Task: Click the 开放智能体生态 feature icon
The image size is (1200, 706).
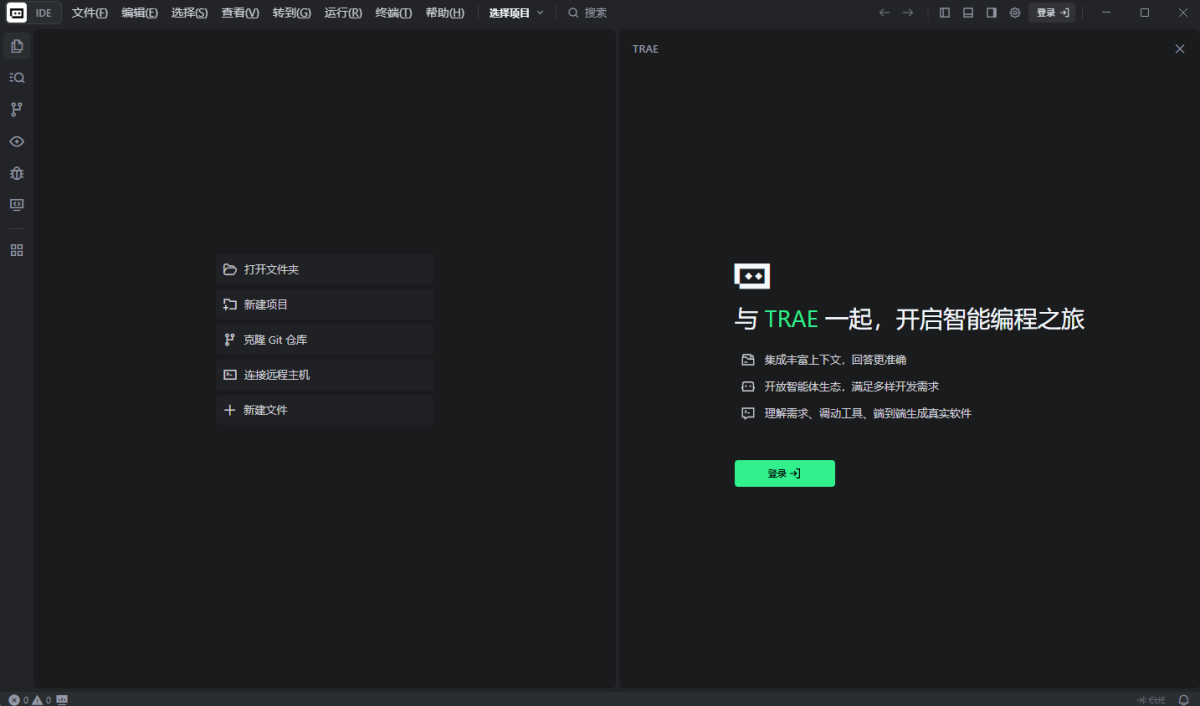Action: 747,387
